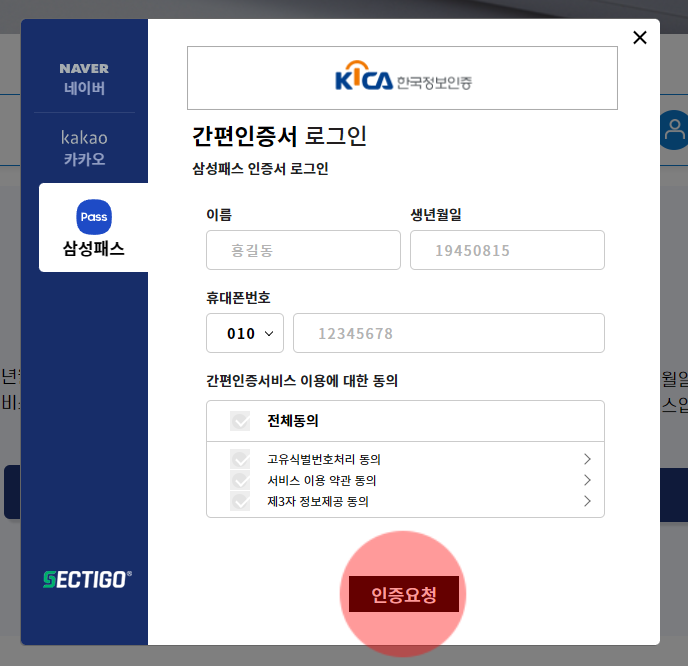Screen dimensions: 688x666
Task: Check the 전체동의 checkbox
Action: coord(240,421)
